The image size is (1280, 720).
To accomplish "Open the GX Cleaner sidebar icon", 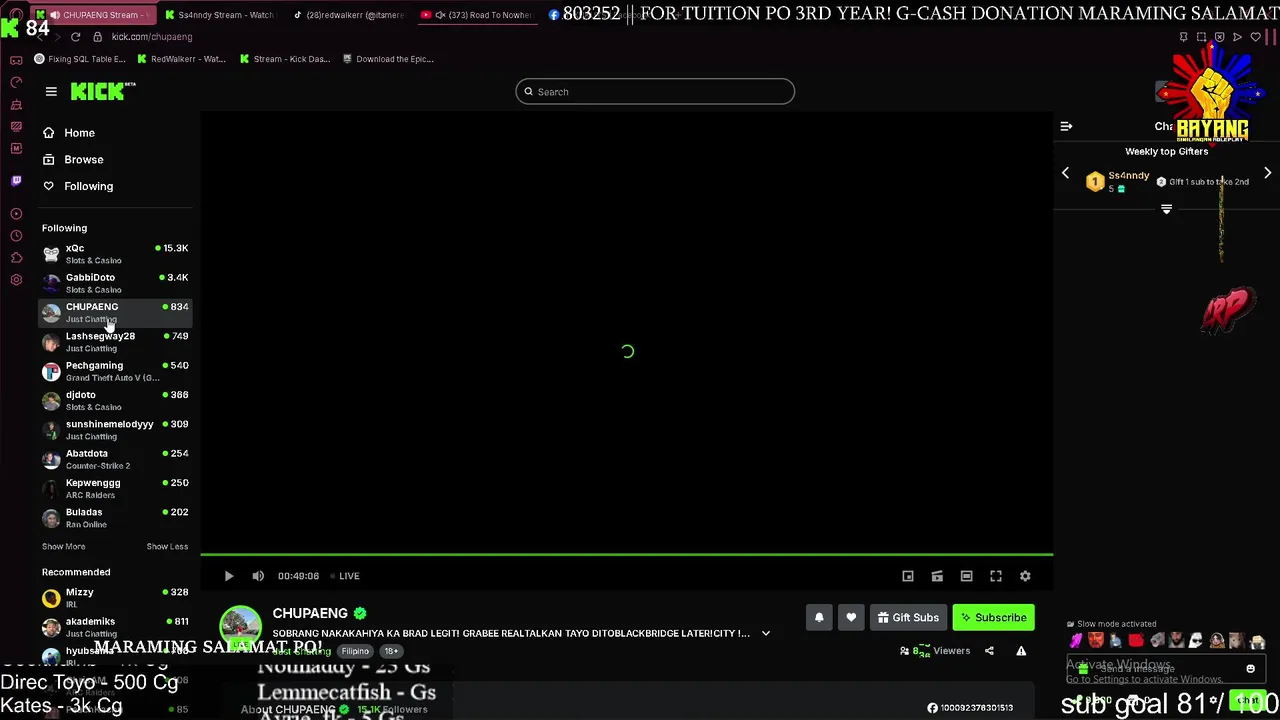I will pos(16,104).
